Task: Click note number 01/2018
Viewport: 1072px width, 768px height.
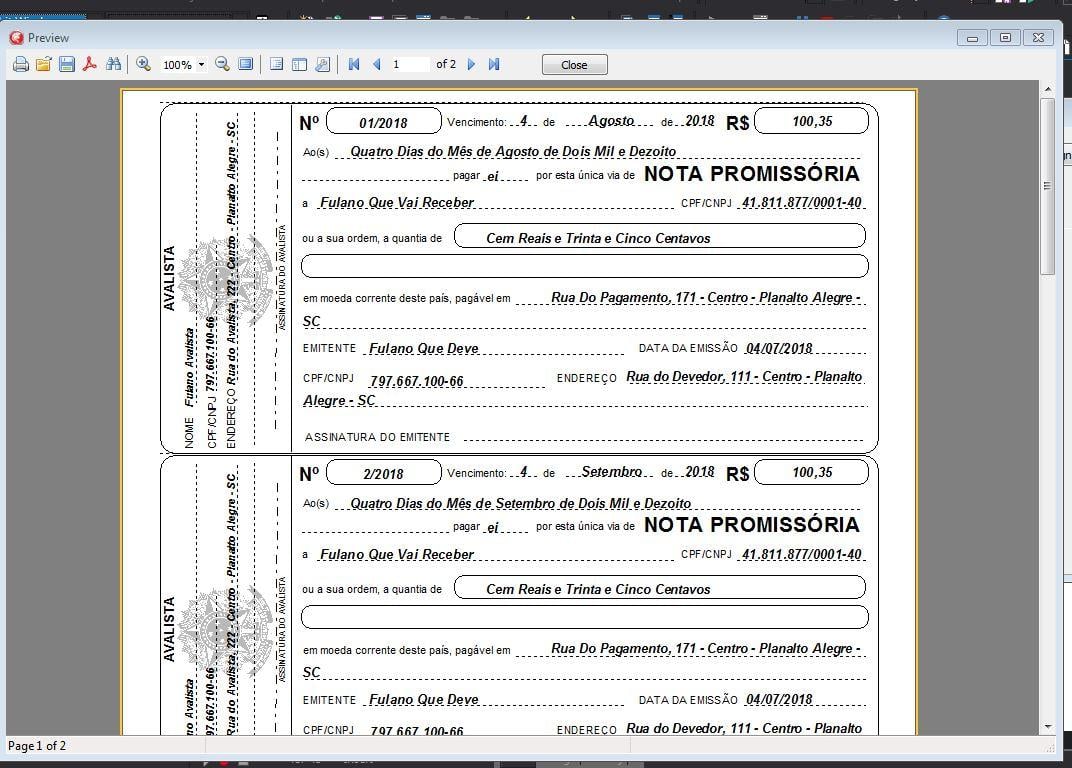Action: pyautogui.click(x=384, y=122)
